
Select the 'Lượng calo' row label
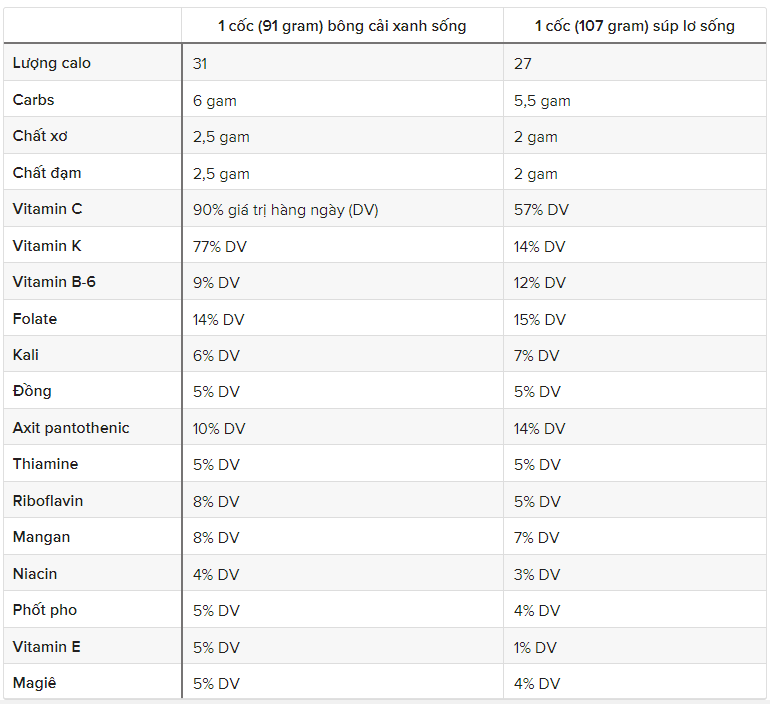coord(52,63)
